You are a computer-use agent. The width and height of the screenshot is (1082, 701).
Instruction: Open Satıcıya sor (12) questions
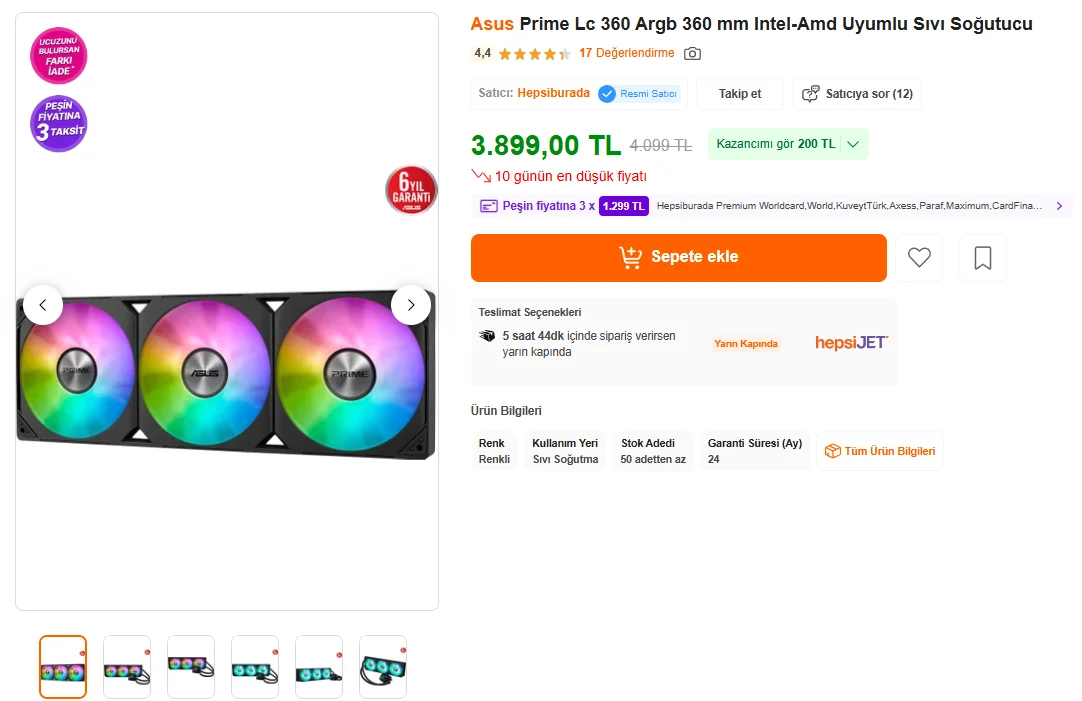(x=858, y=94)
